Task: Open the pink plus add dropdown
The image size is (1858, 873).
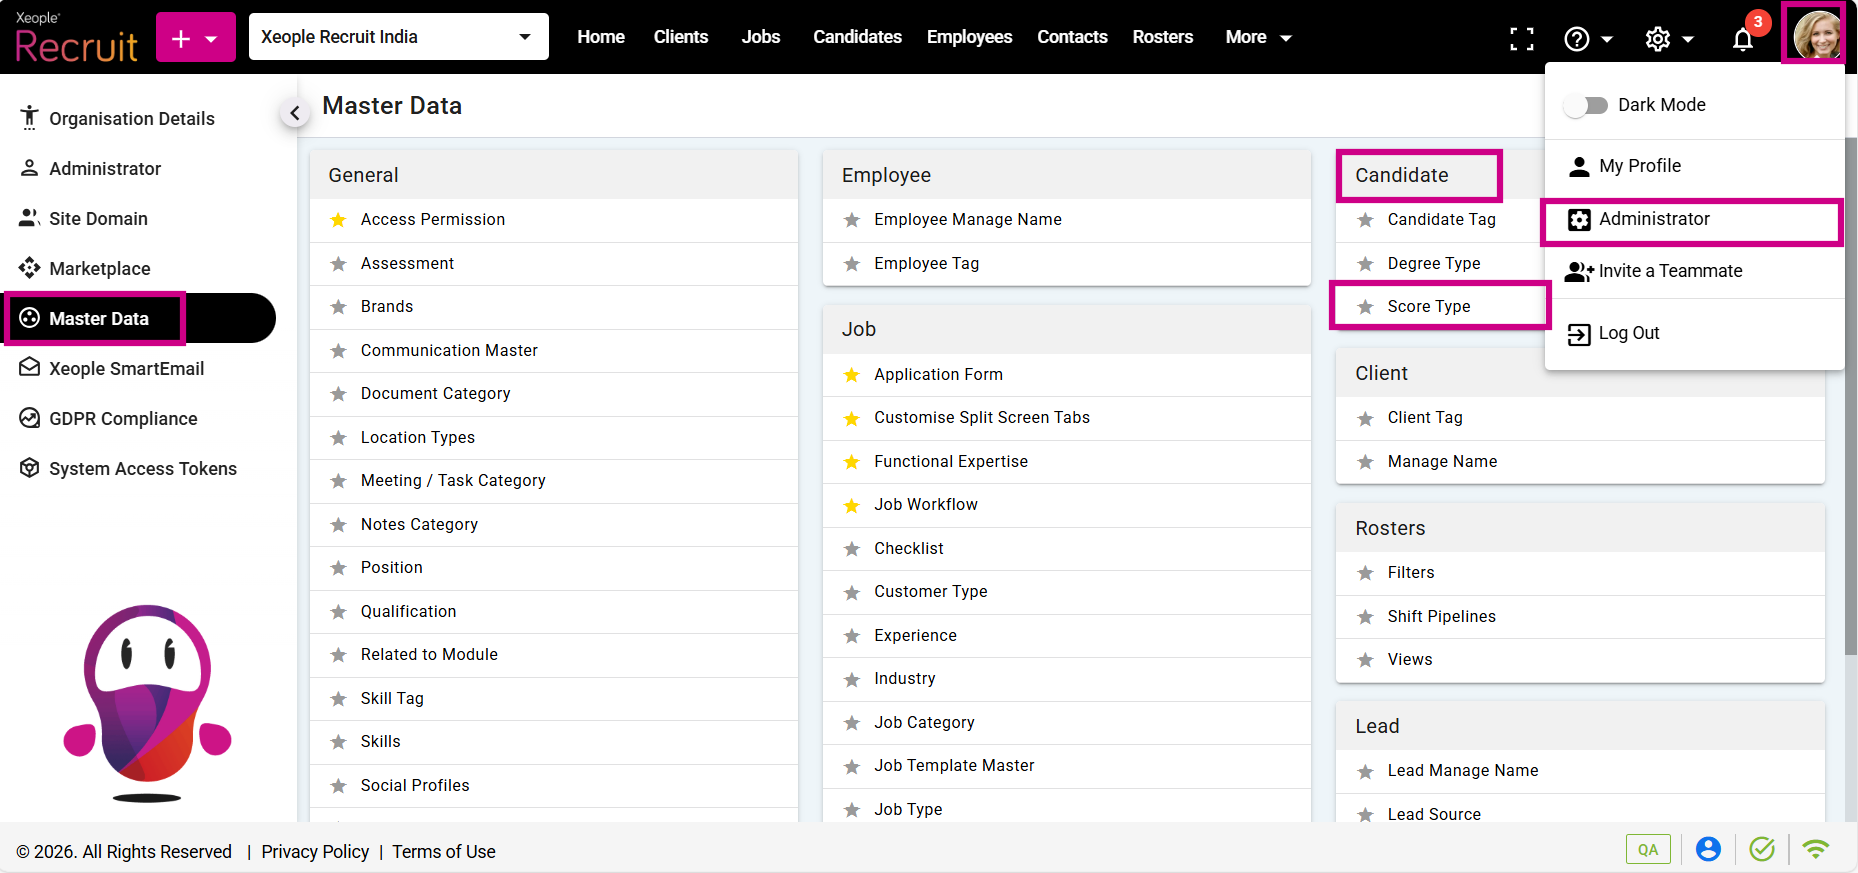Action: (x=195, y=38)
